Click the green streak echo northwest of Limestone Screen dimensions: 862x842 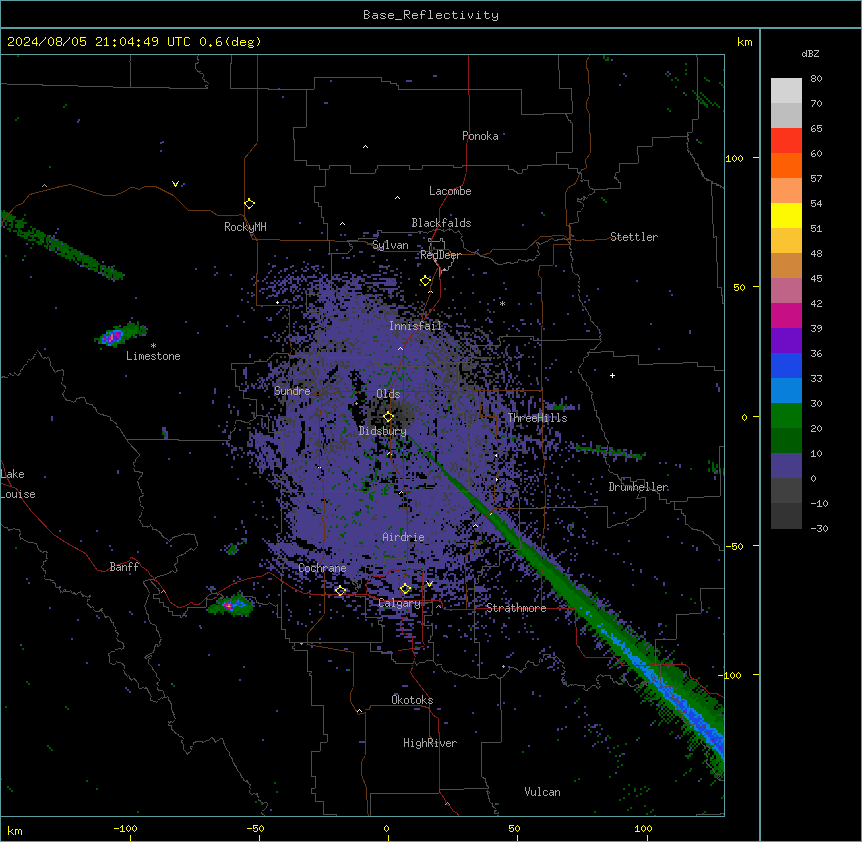click(62, 246)
